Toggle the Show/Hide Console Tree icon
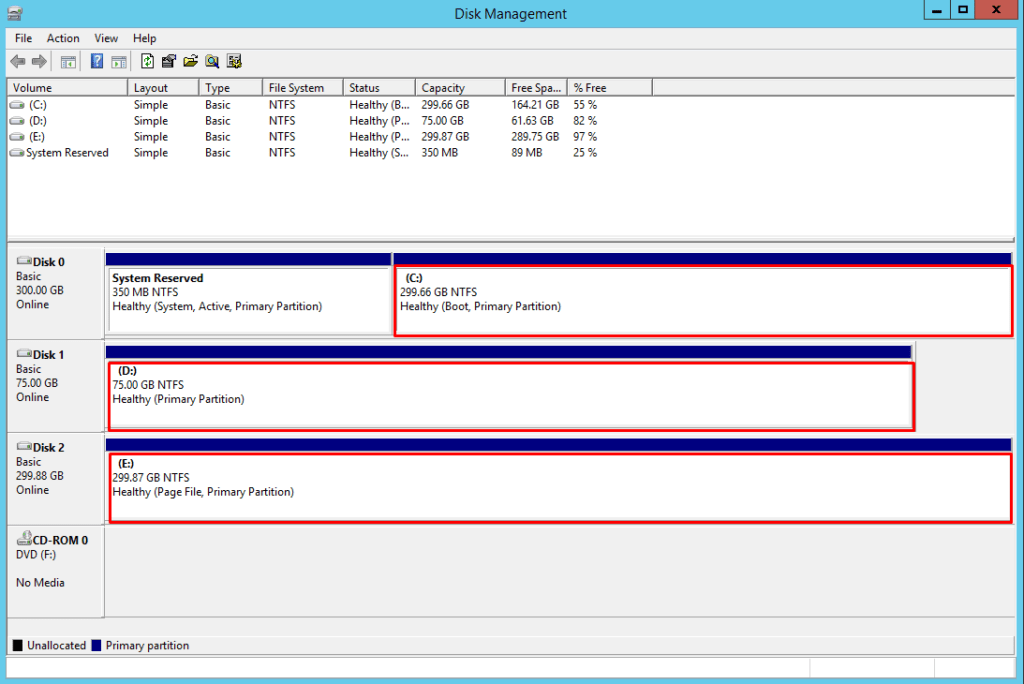This screenshot has width=1024, height=684. (x=68, y=61)
